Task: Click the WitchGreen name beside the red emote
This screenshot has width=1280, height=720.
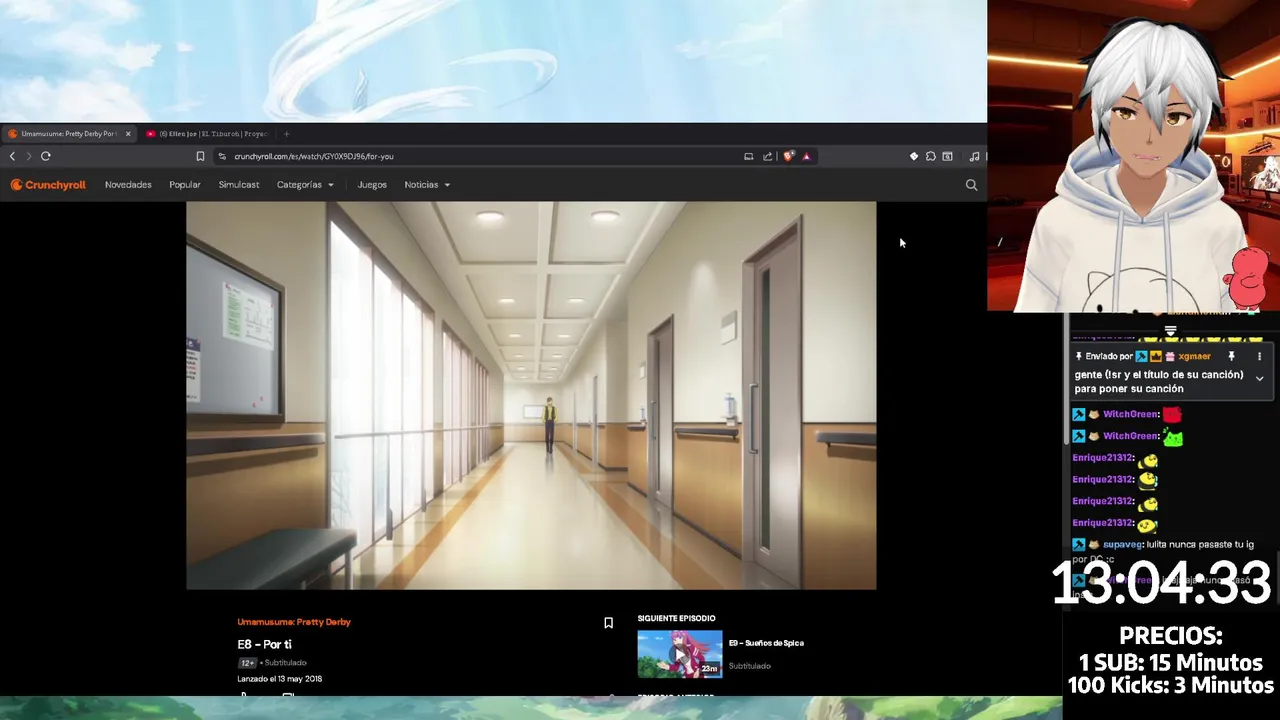Action: click(x=1131, y=414)
